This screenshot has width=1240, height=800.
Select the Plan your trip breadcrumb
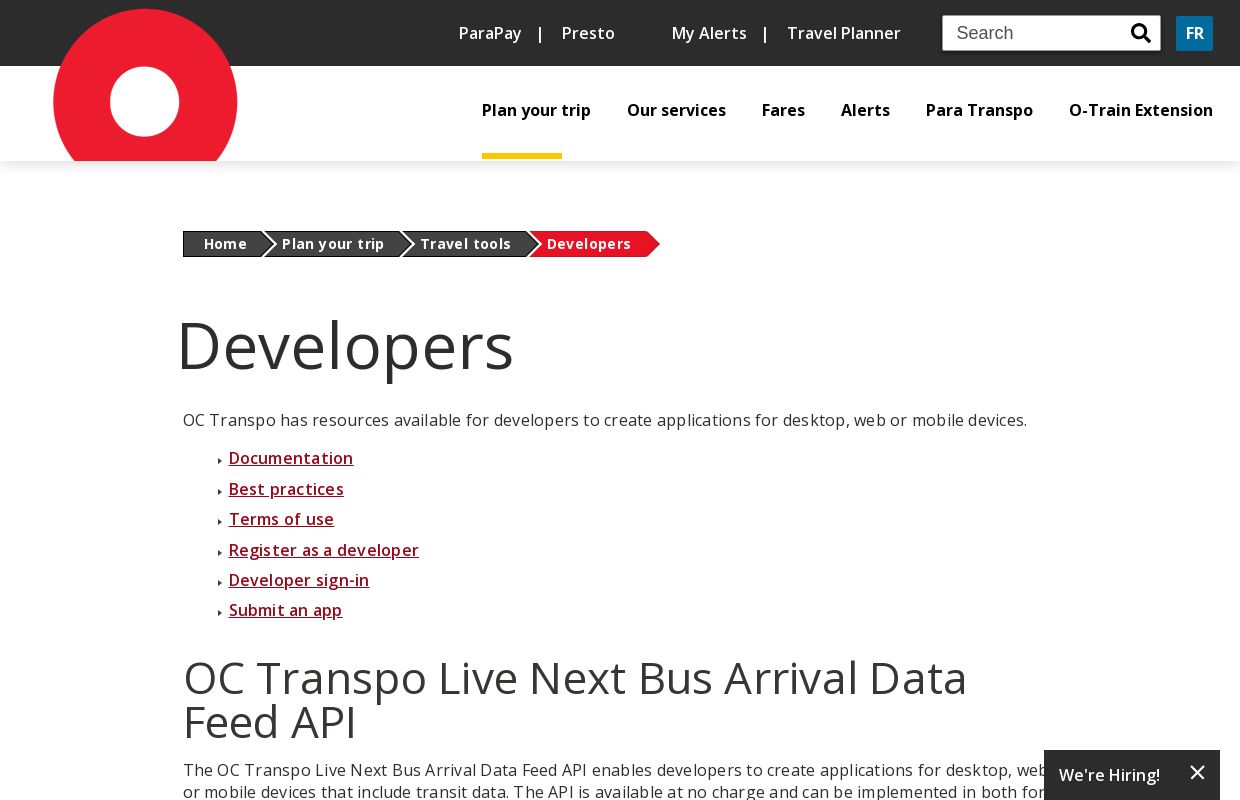pos(333,244)
